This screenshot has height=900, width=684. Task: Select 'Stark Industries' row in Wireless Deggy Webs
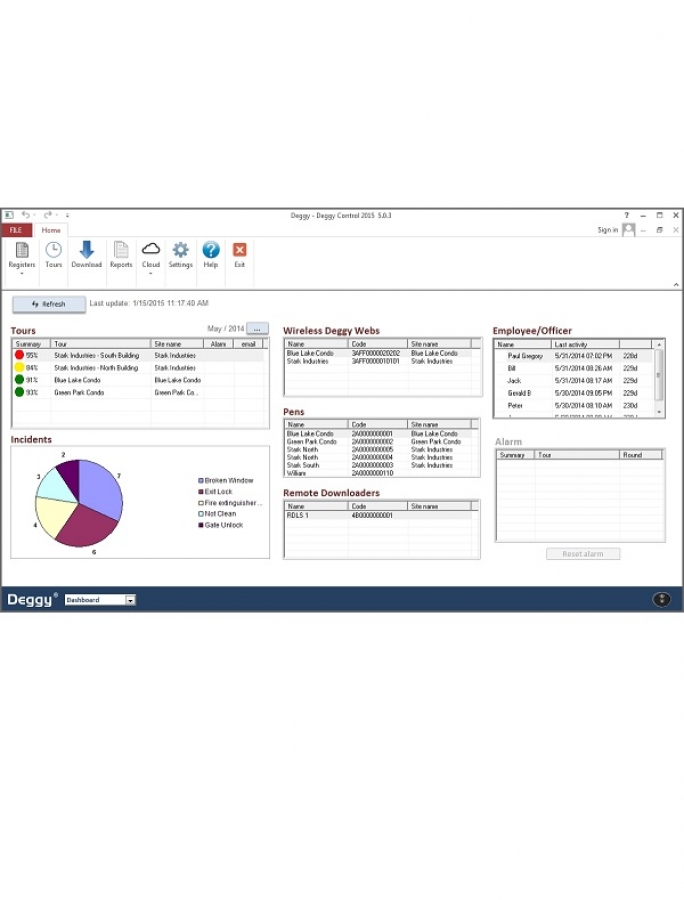click(x=379, y=361)
